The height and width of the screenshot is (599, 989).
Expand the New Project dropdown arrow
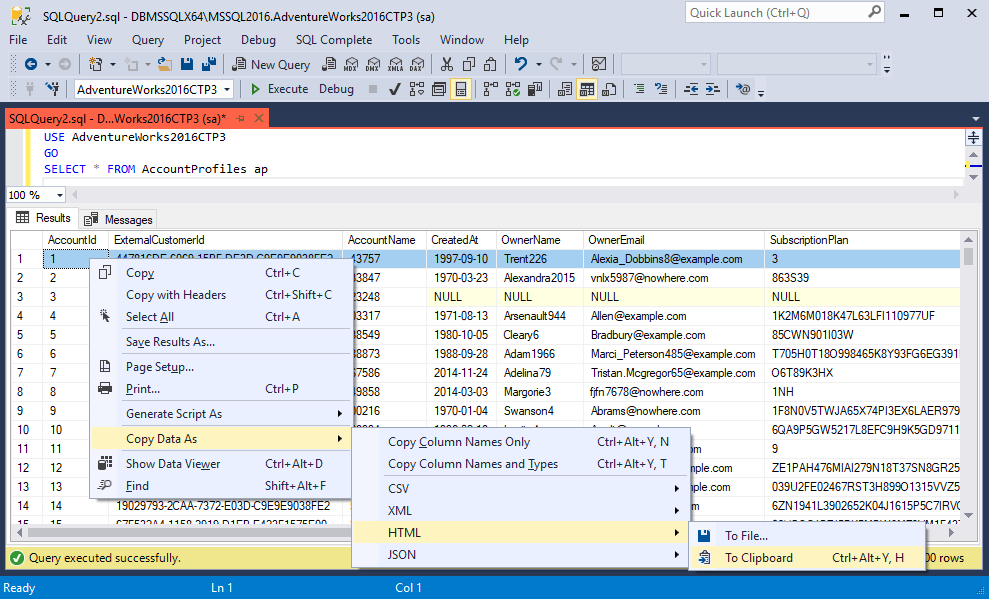coord(112,64)
